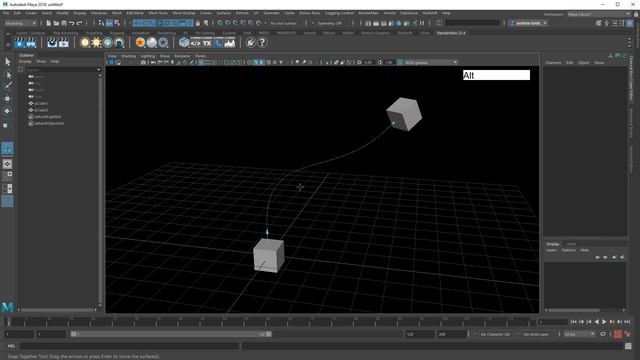Screen dimensions: 640x360
Task: Open the Windows menu
Action: pyautogui.click(x=99, y=13)
